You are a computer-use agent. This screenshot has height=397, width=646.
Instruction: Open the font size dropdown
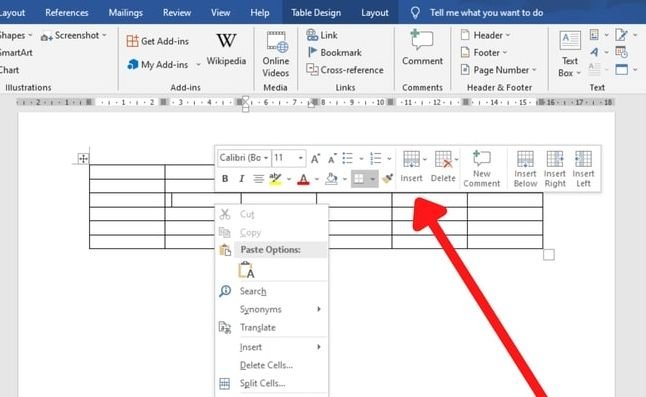[301, 158]
